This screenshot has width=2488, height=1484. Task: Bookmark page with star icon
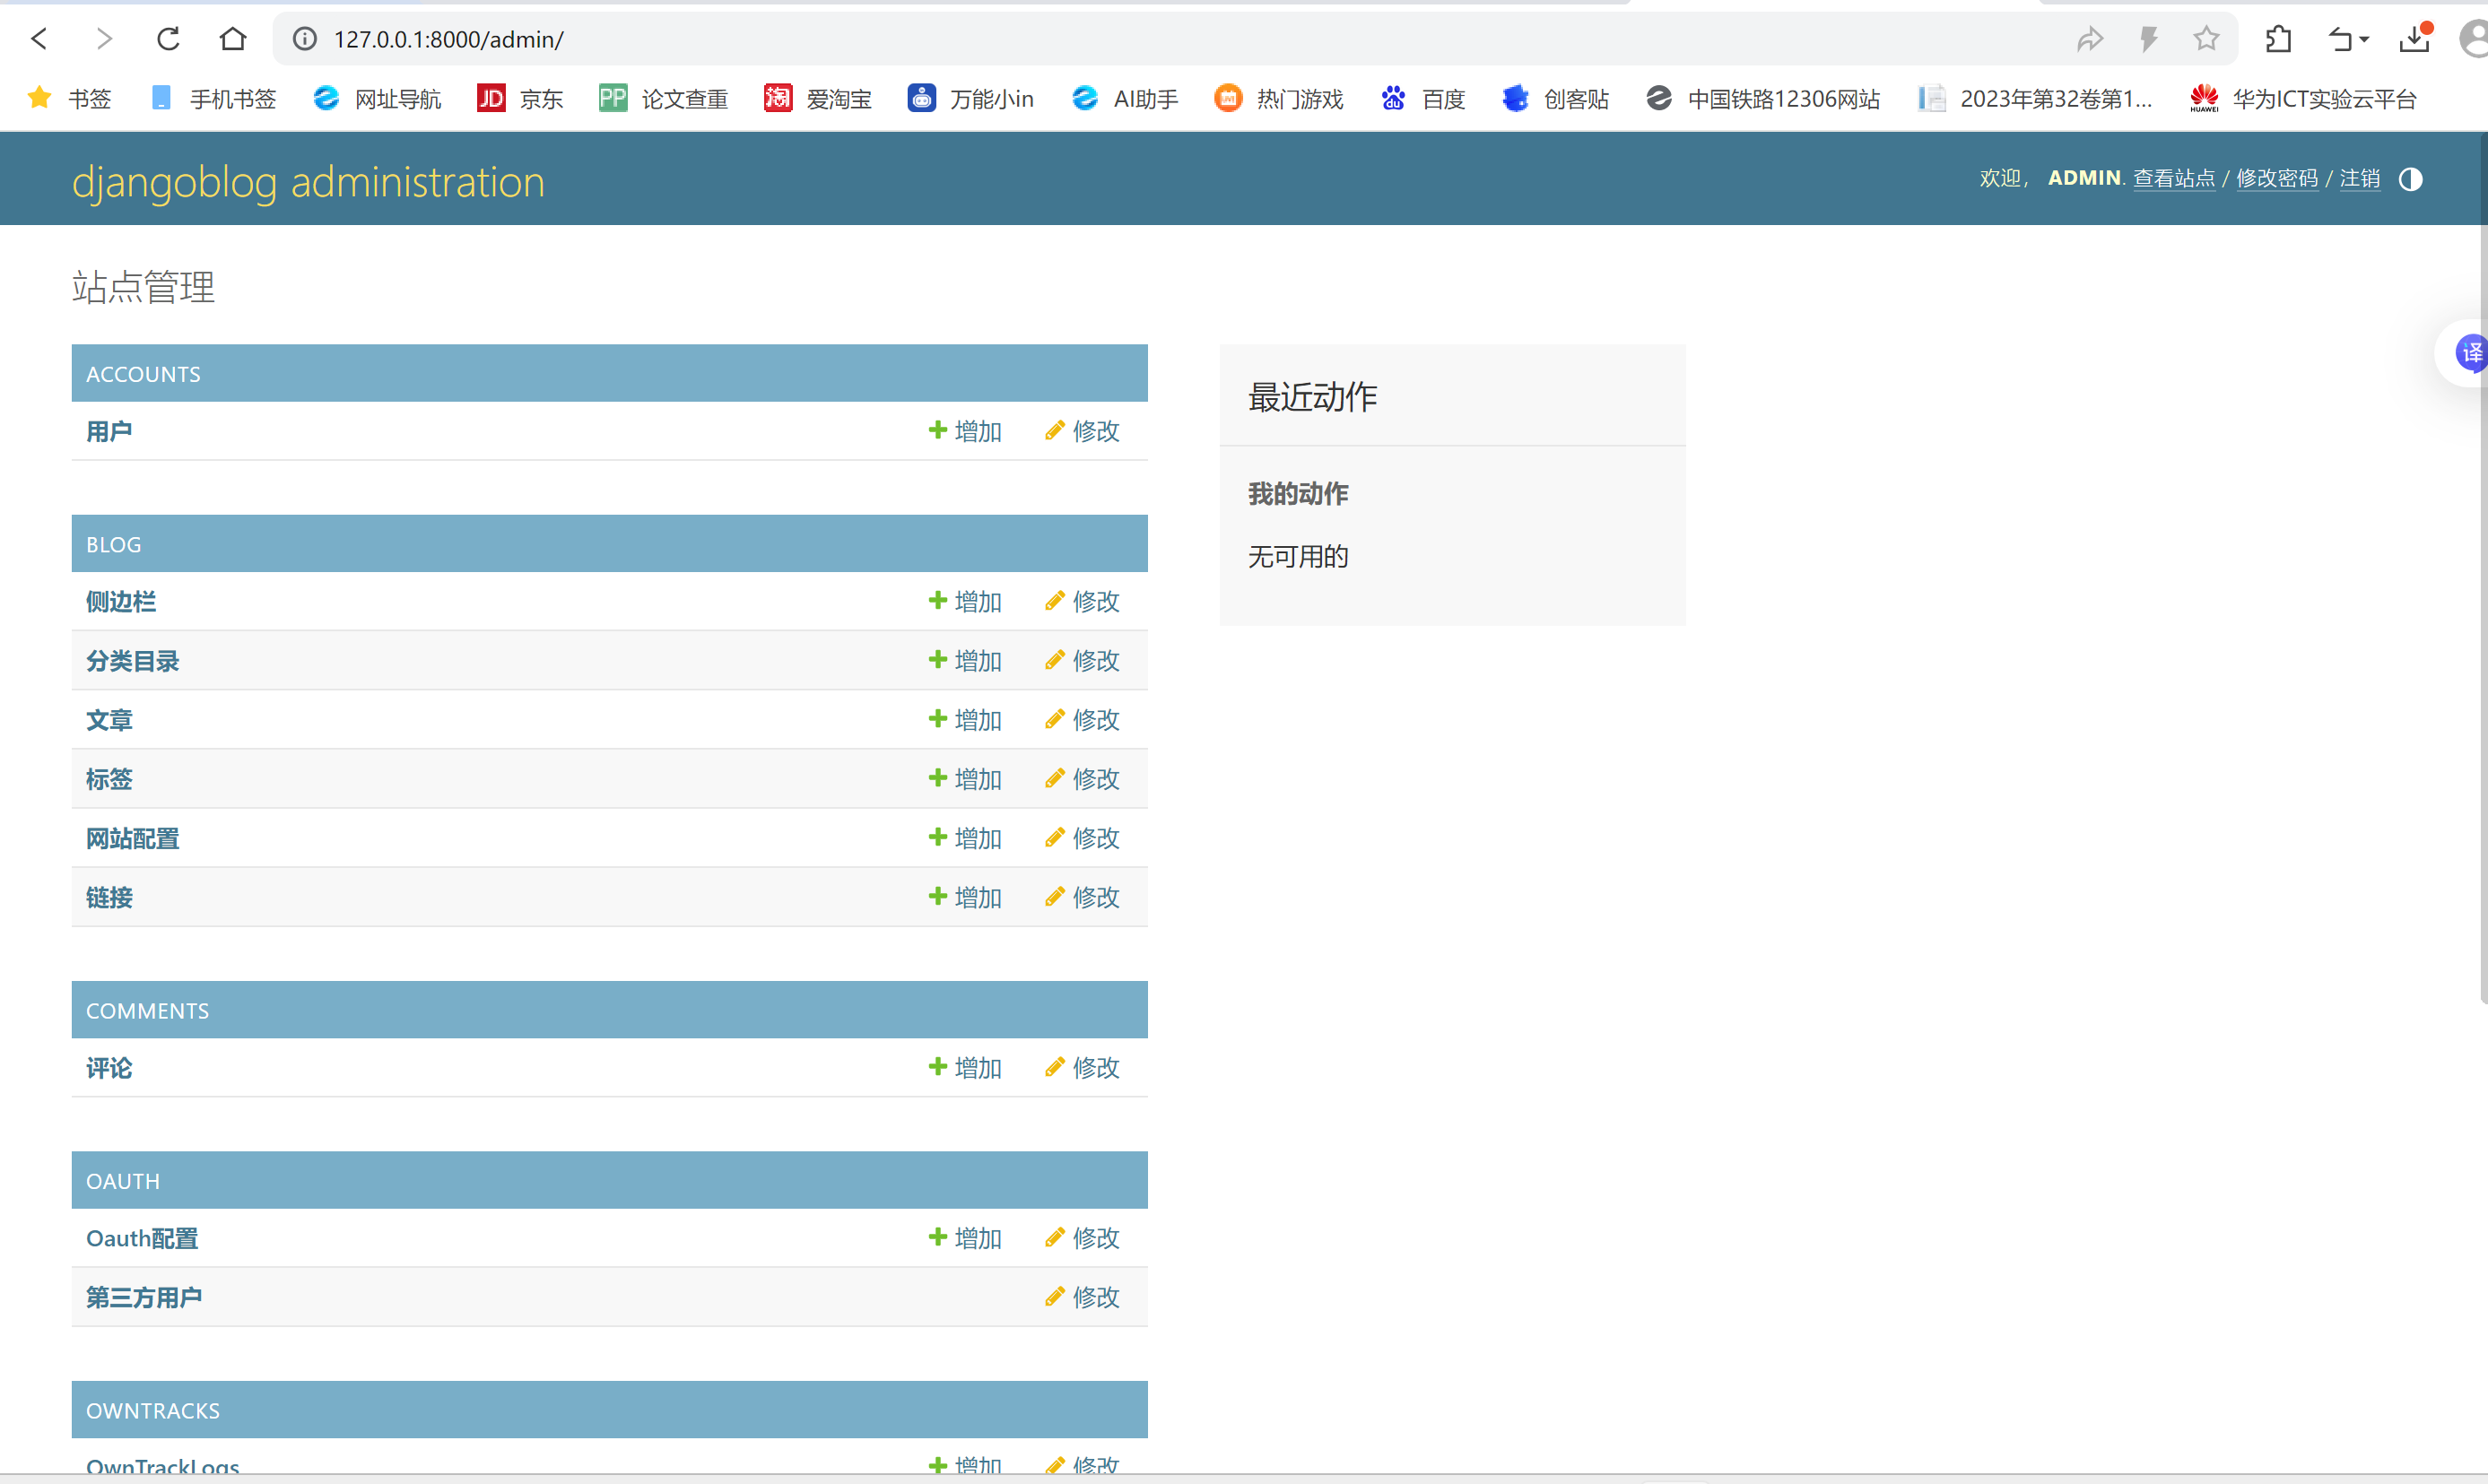pyautogui.click(x=2206, y=39)
